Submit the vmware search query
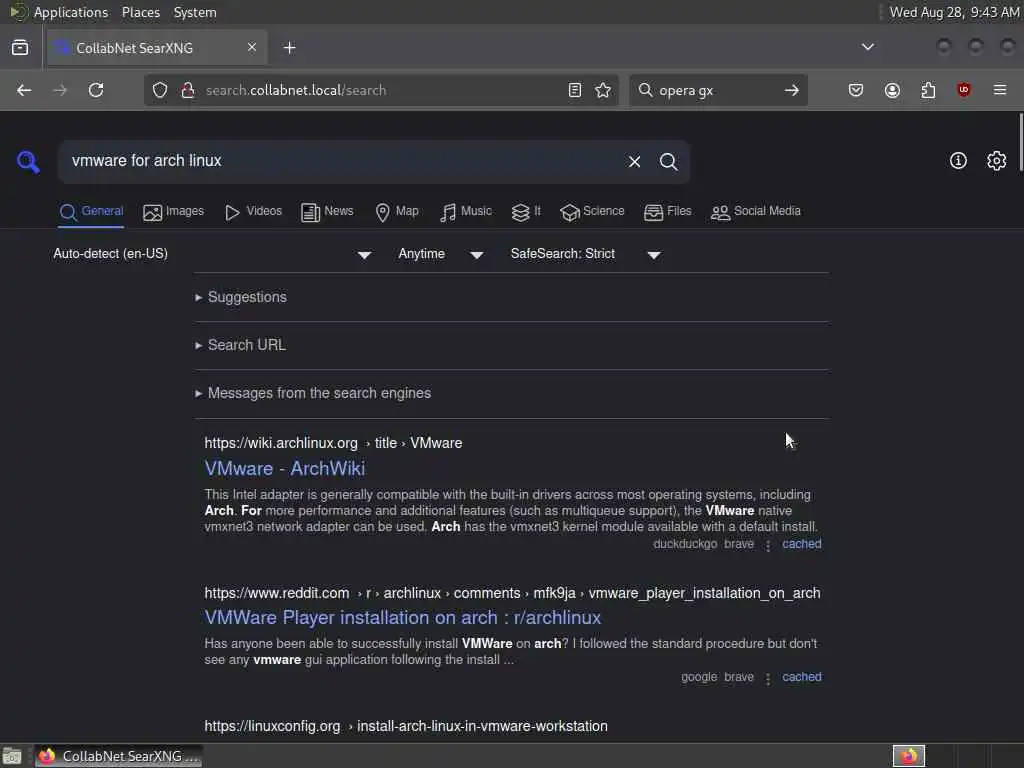1024x768 pixels. click(x=668, y=161)
